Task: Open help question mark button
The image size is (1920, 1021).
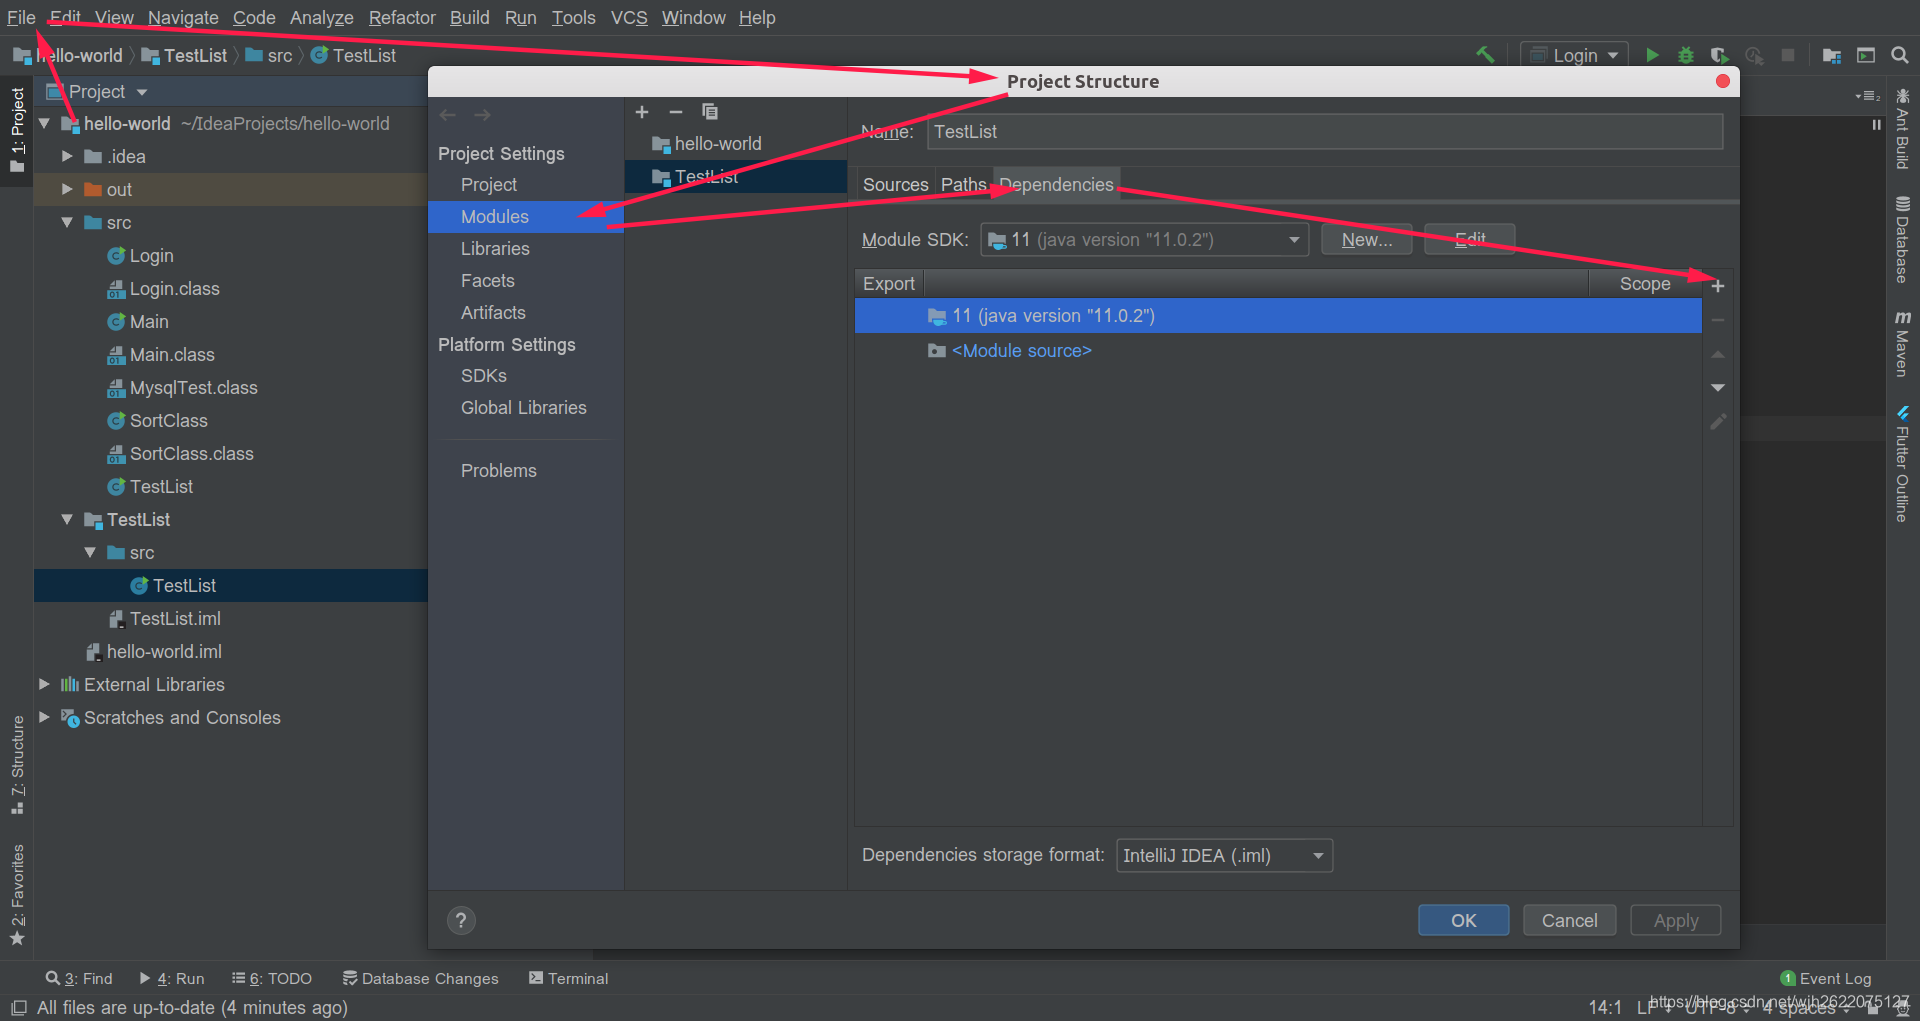Action: click(x=461, y=921)
